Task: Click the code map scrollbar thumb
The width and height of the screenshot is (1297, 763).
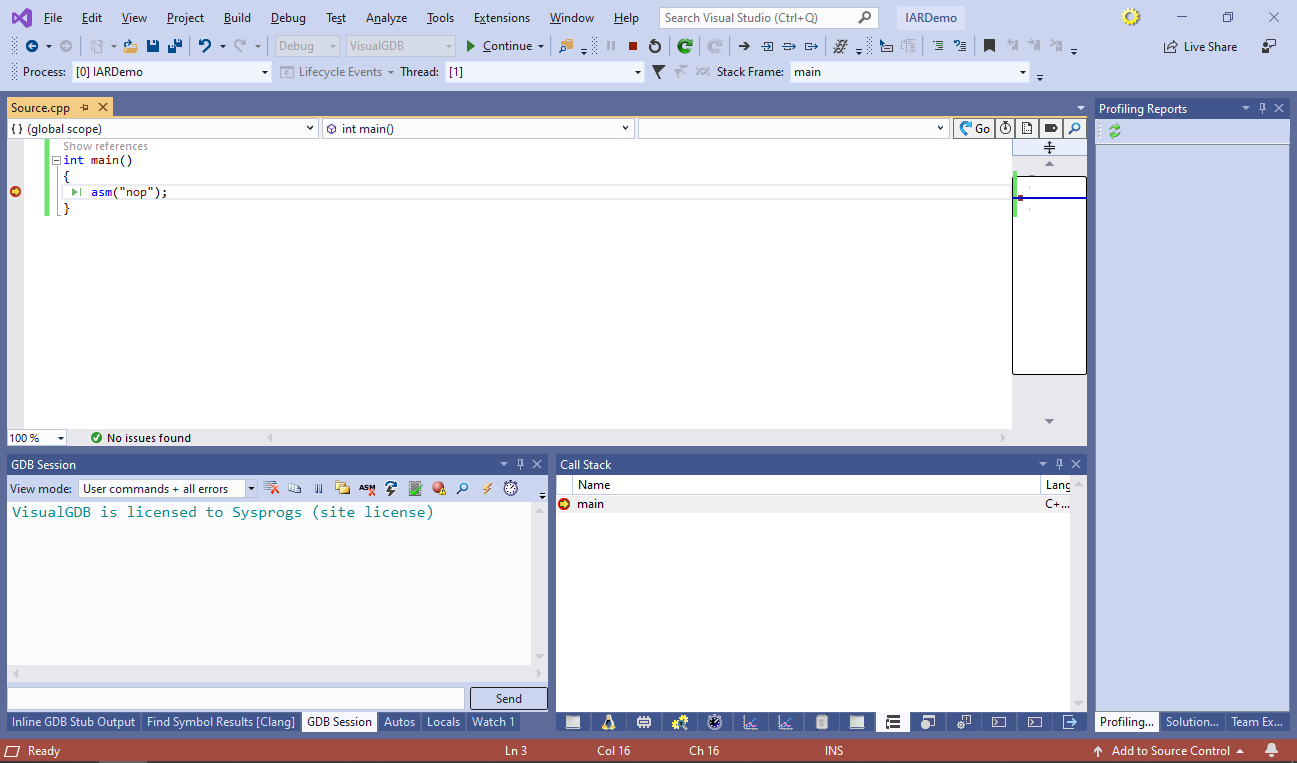Action: click(1049, 275)
